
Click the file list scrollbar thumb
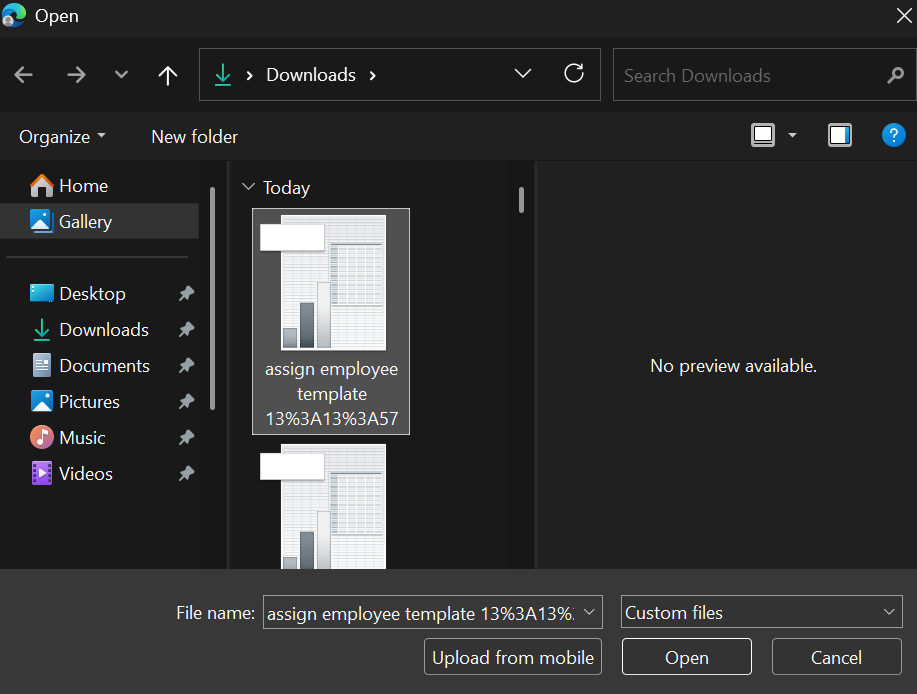tap(521, 200)
